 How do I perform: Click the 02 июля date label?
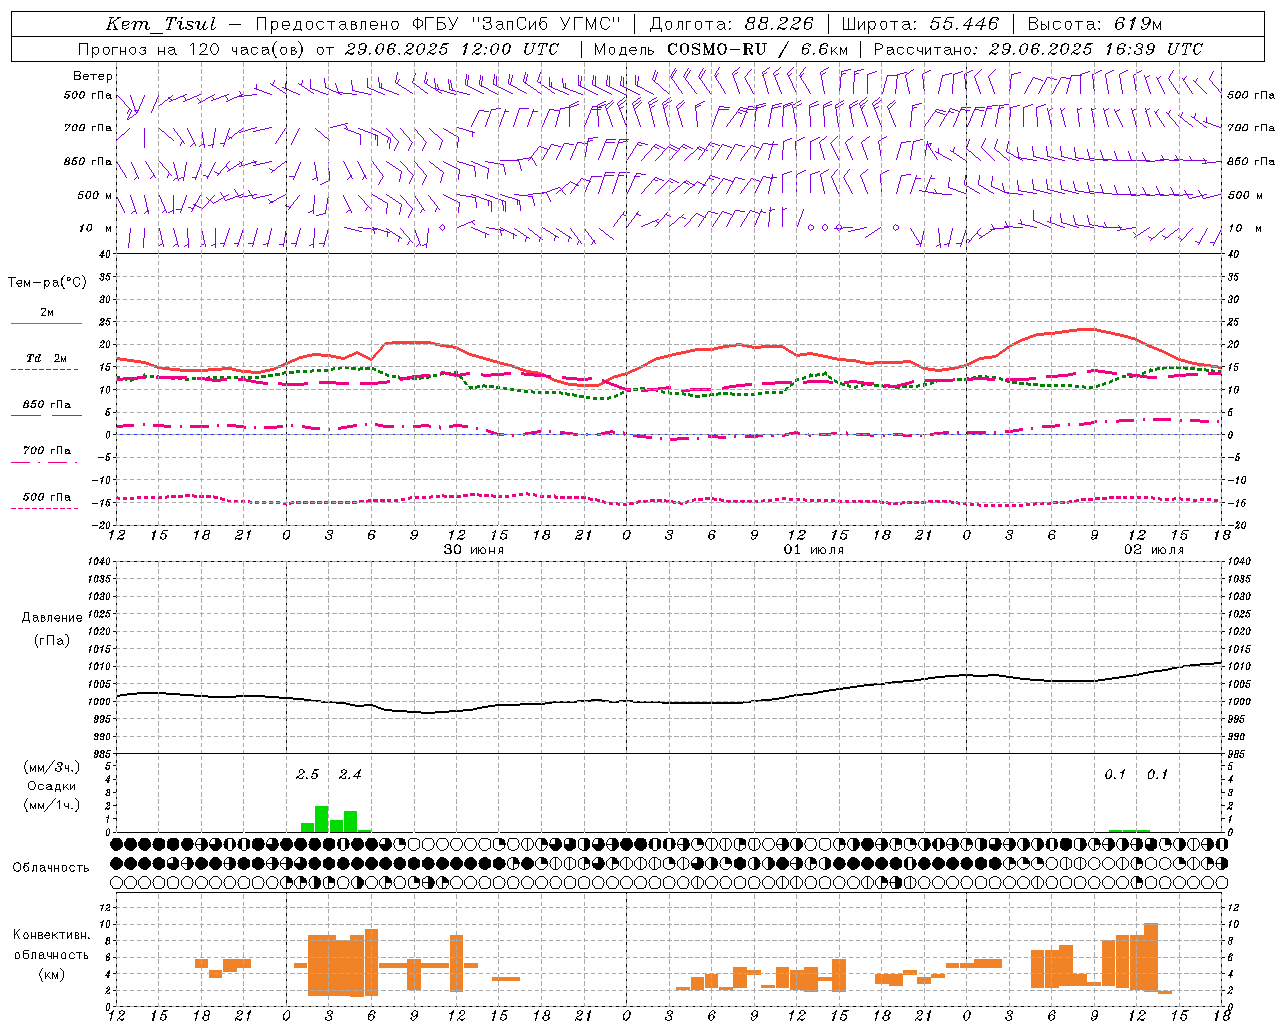1154,550
